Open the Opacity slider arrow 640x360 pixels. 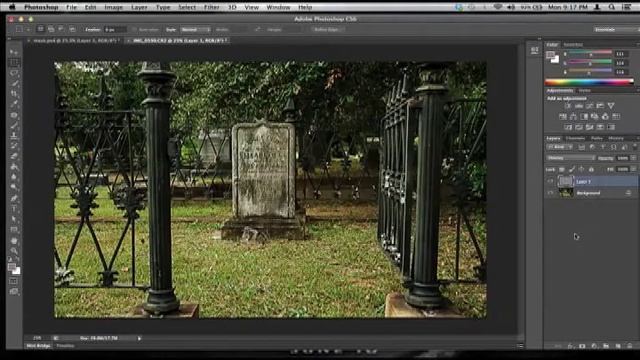coord(633,158)
